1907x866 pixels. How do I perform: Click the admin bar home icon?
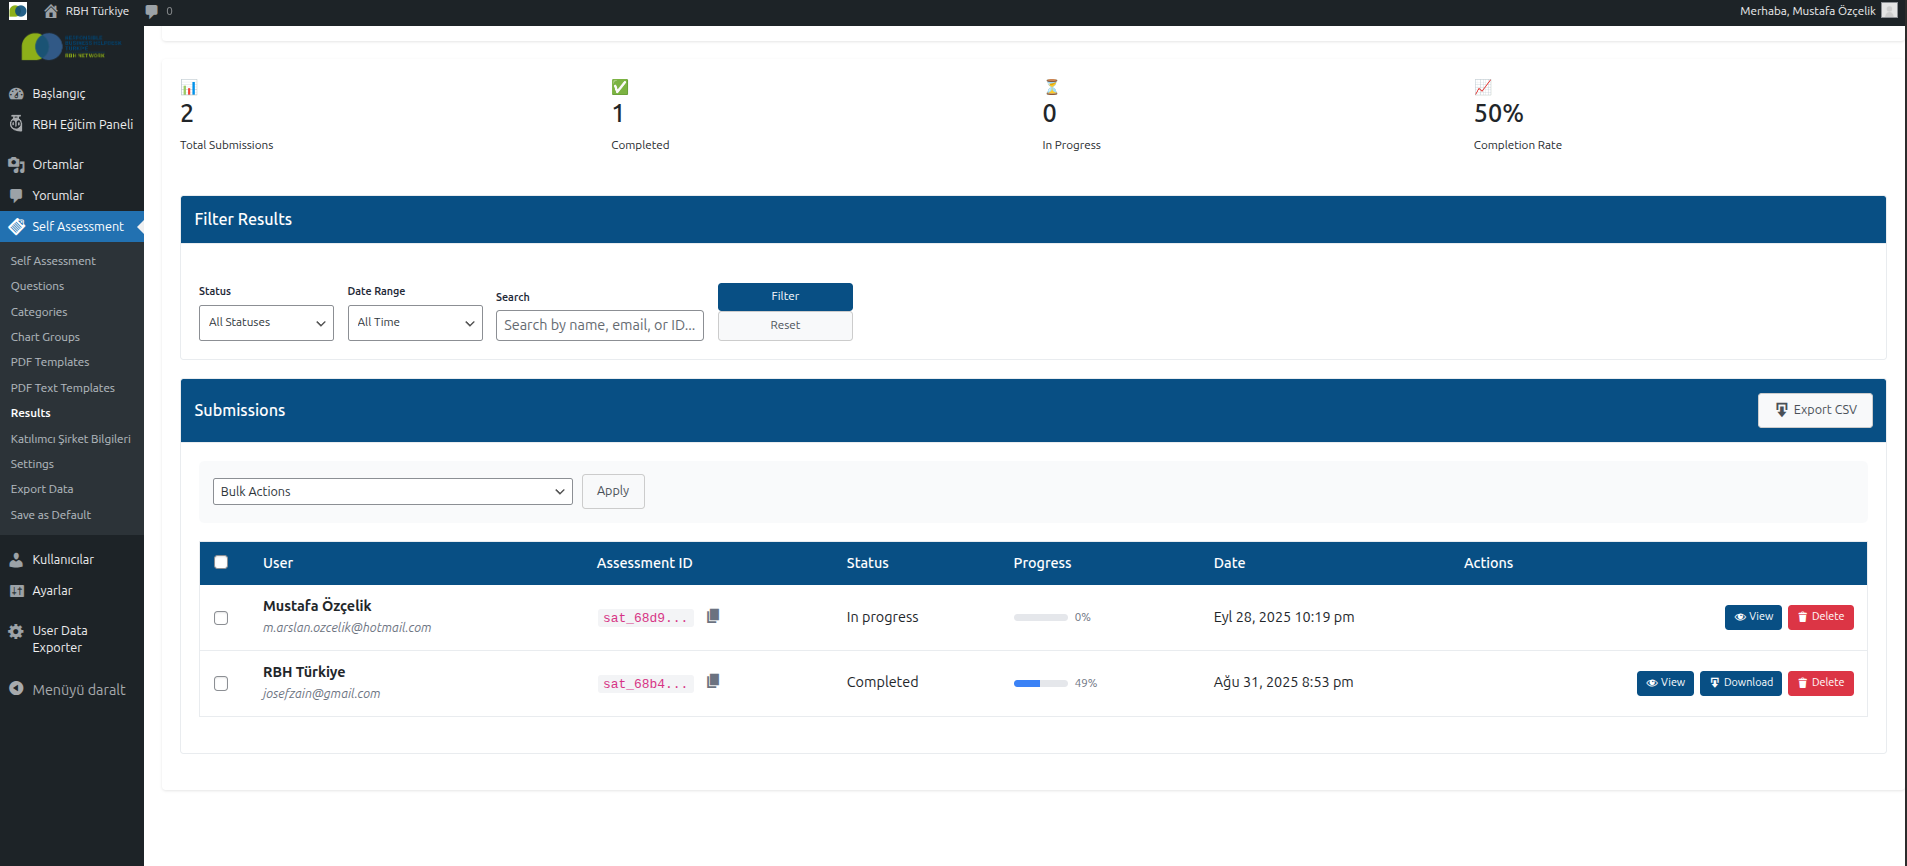point(51,11)
